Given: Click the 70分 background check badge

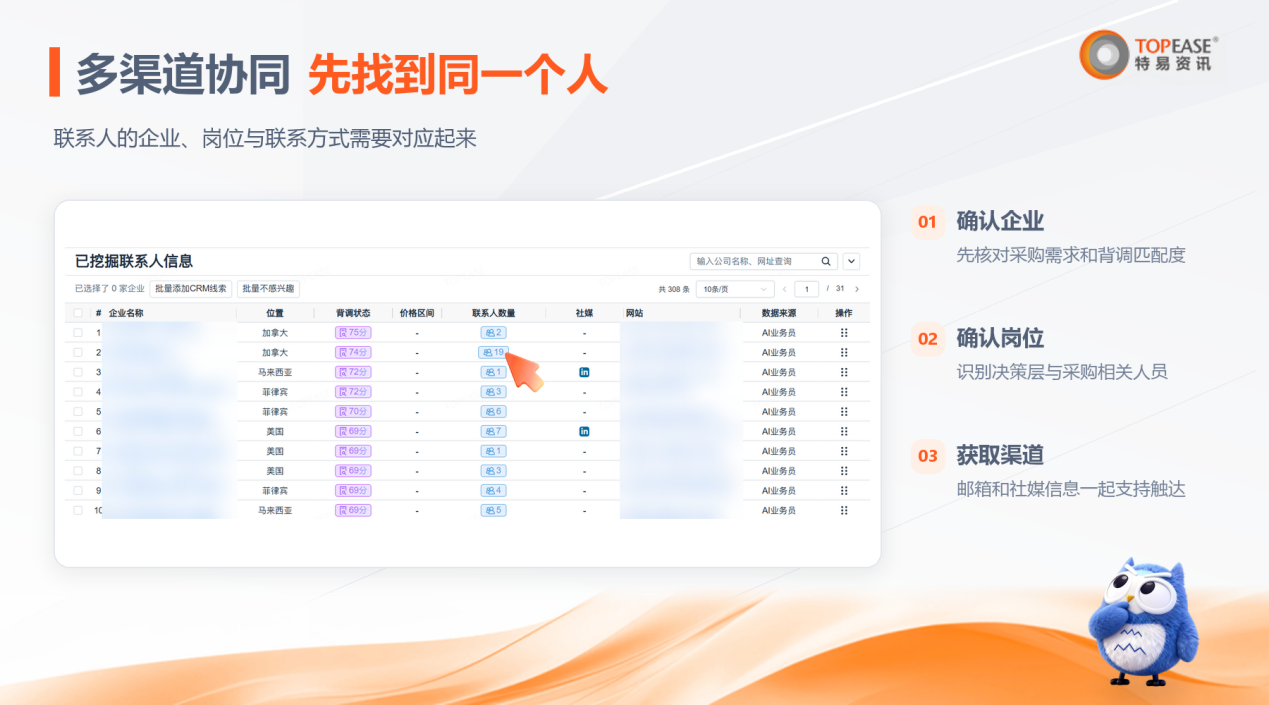Looking at the screenshot, I should coord(353,411).
